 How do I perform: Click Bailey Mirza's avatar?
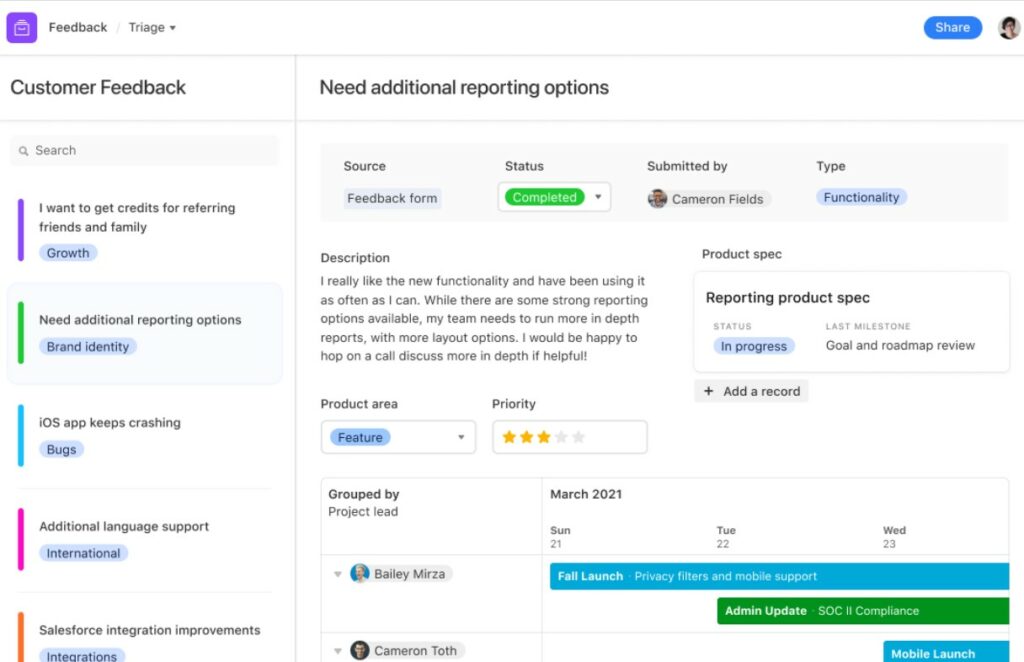click(360, 574)
